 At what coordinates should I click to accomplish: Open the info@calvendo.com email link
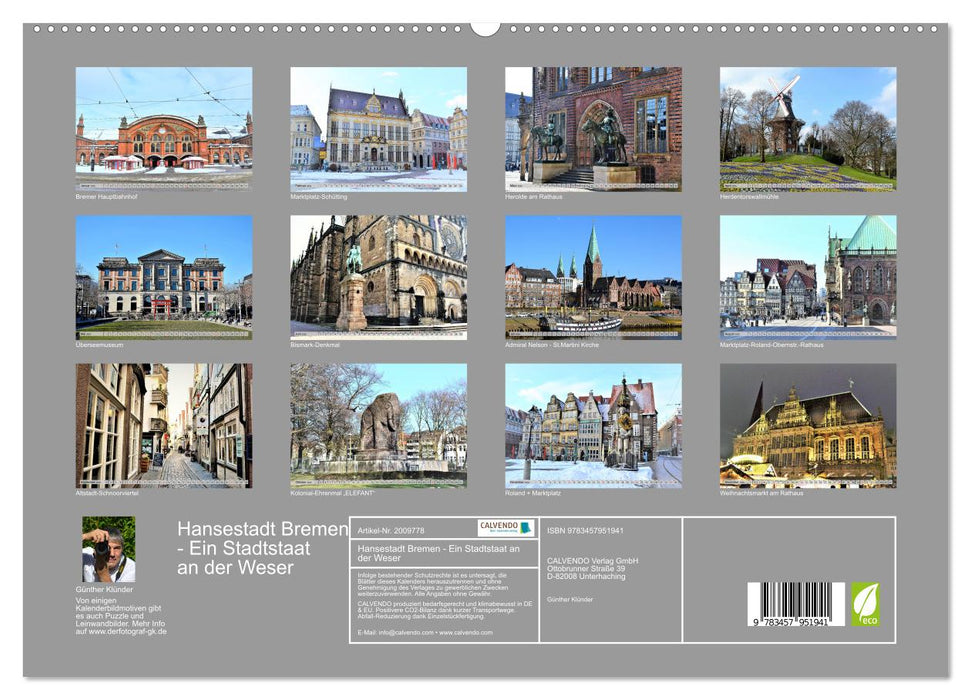click(404, 633)
